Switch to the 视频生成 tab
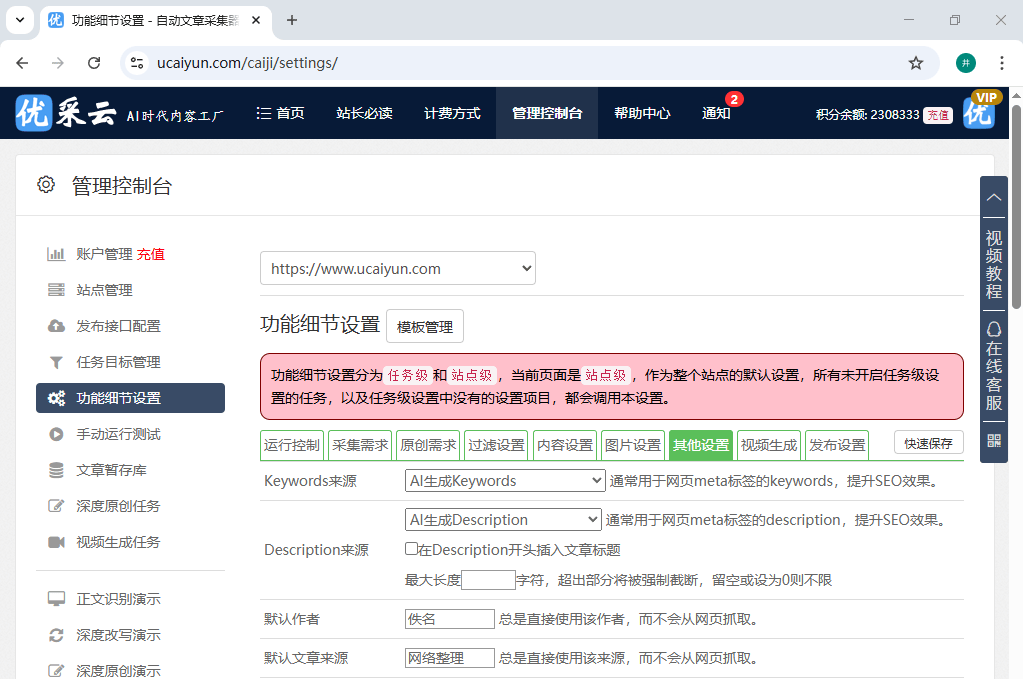The width and height of the screenshot is (1023, 679). [768, 445]
